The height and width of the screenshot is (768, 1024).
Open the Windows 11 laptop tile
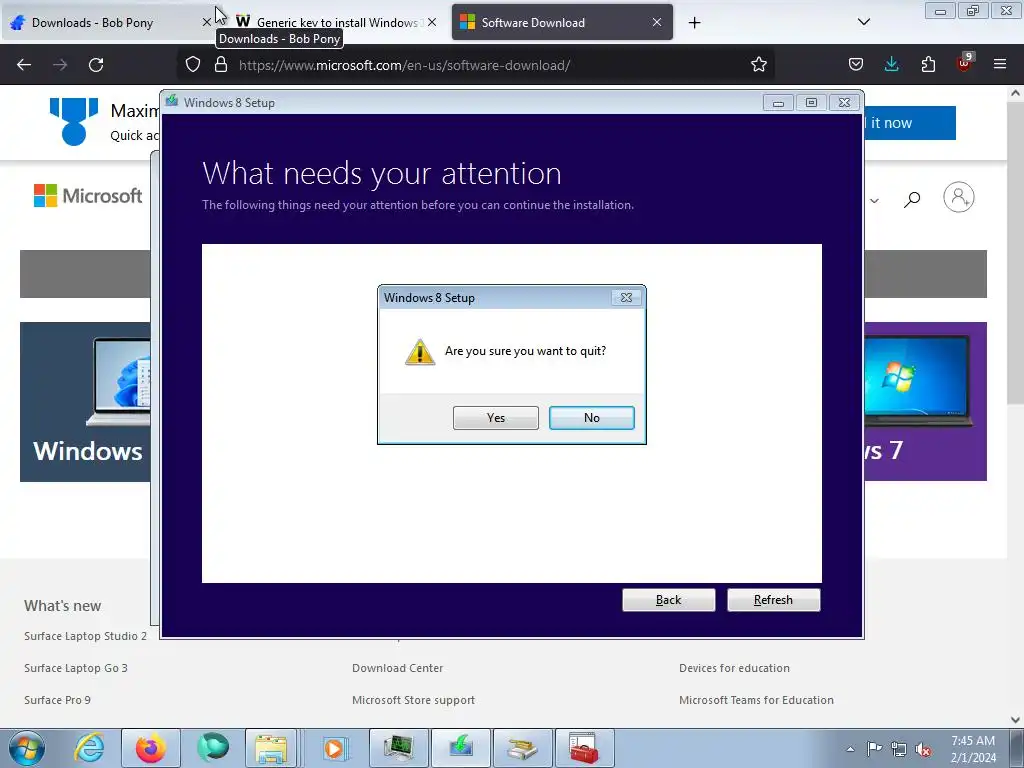tap(86, 402)
